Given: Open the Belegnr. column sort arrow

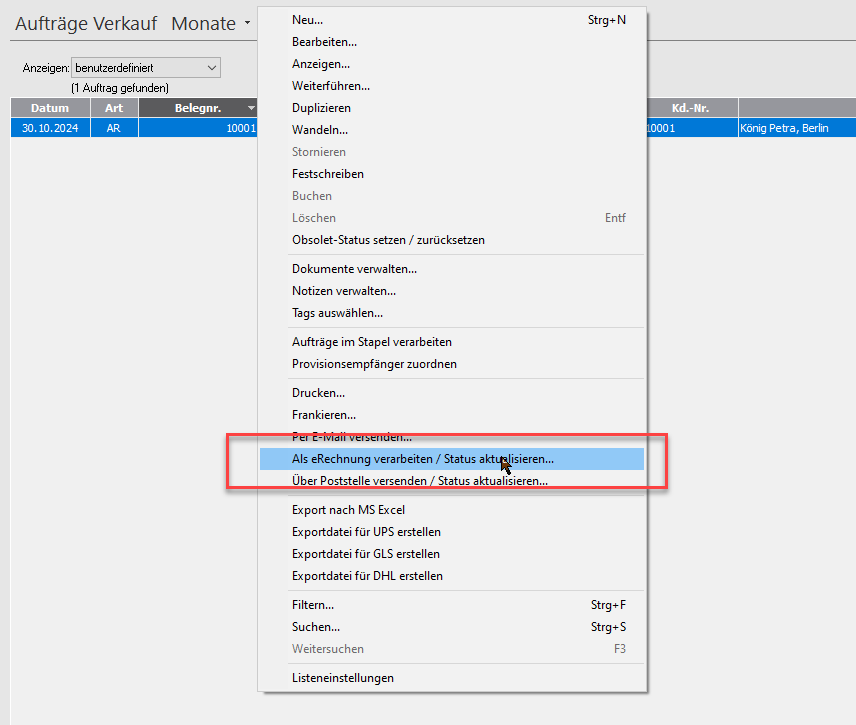Looking at the screenshot, I should pos(251,108).
